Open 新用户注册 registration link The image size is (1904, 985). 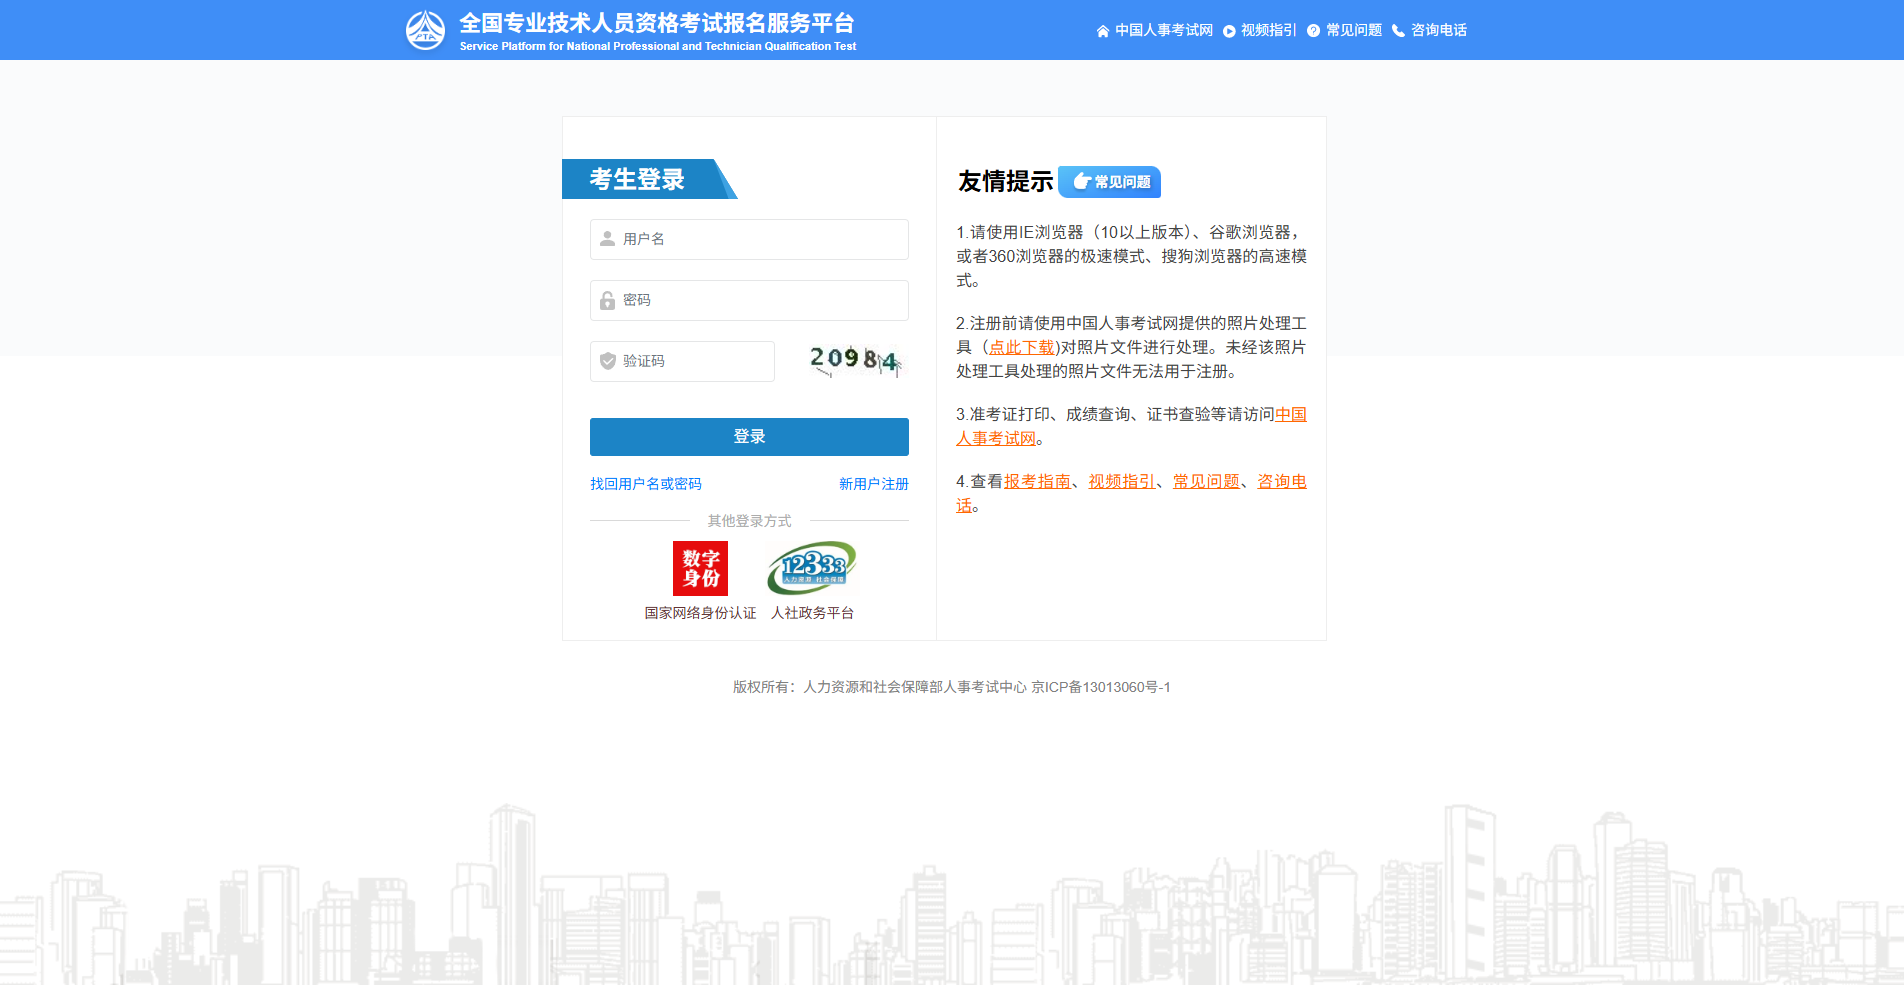873,484
